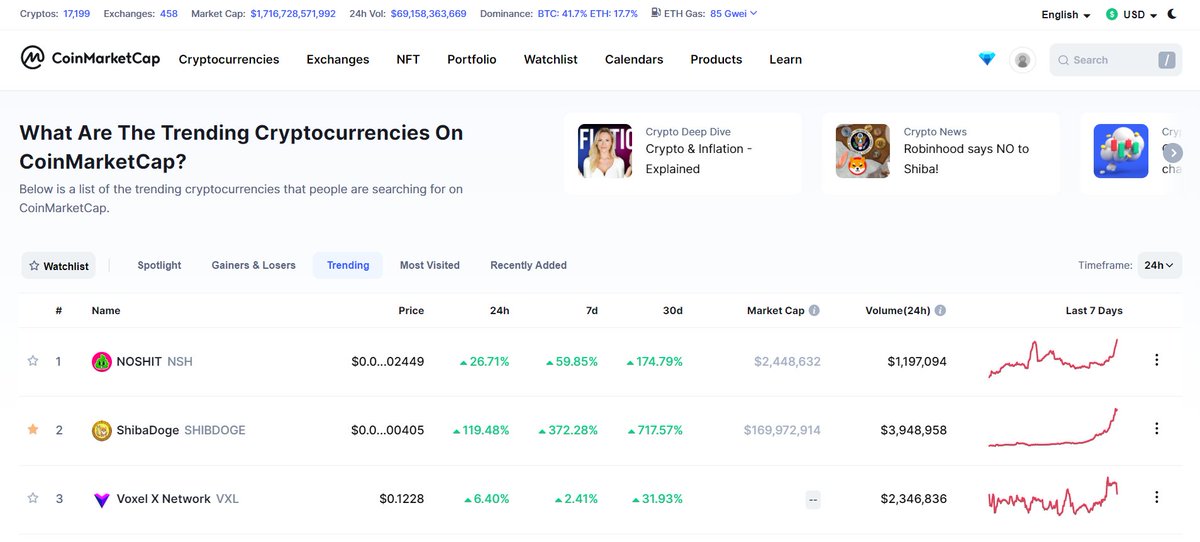Sort by the 24h column header

pyautogui.click(x=499, y=311)
